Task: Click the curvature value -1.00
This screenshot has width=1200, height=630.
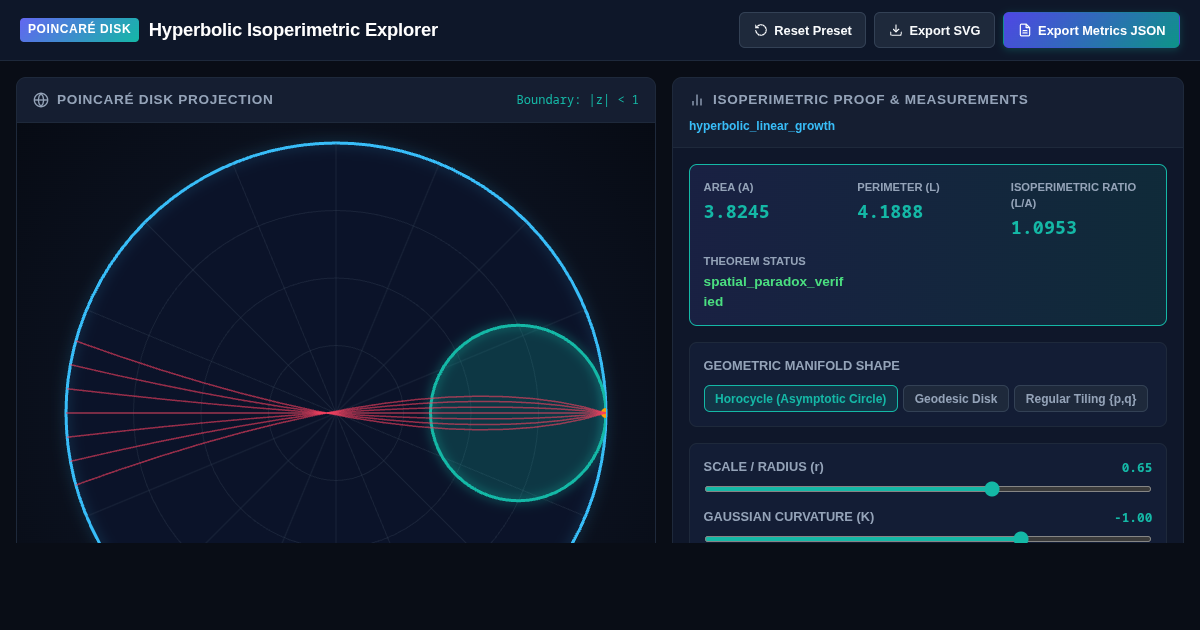Action: coord(1133,518)
